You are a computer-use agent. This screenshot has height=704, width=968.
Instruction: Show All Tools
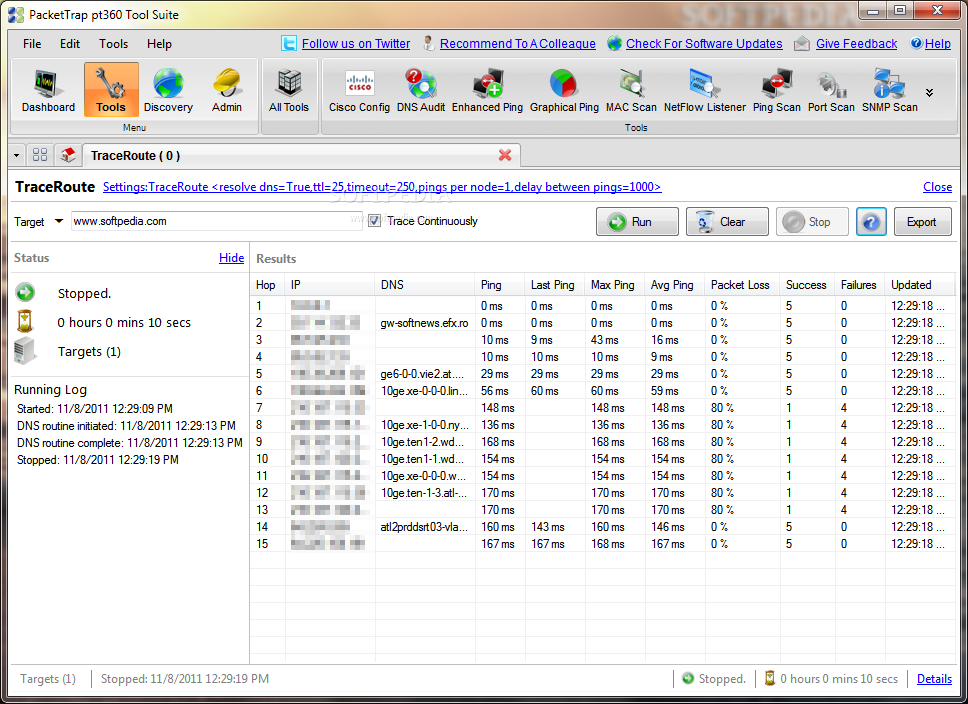pyautogui.click(x=289, y=91)
